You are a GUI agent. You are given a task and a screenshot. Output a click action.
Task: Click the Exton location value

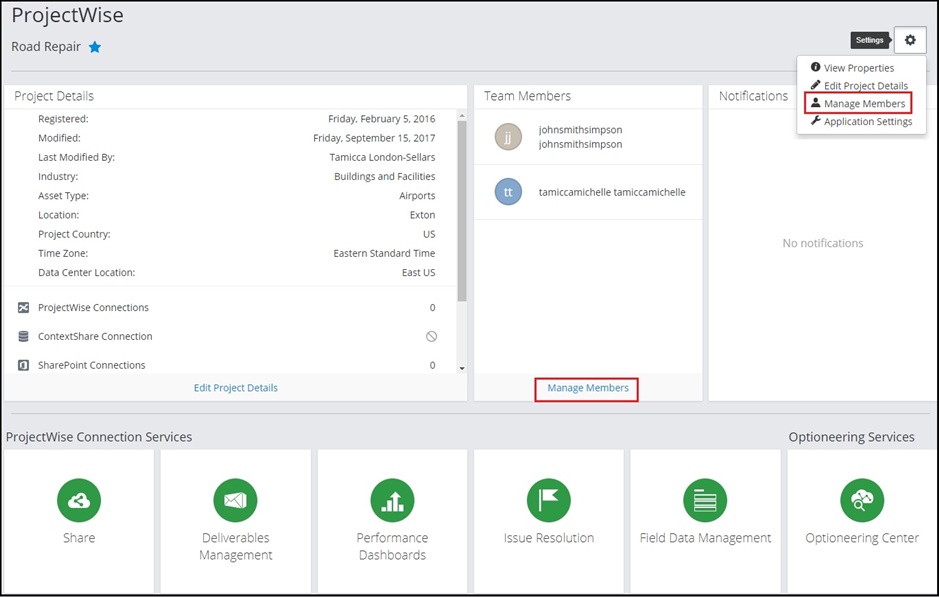(x=423, y=215)
